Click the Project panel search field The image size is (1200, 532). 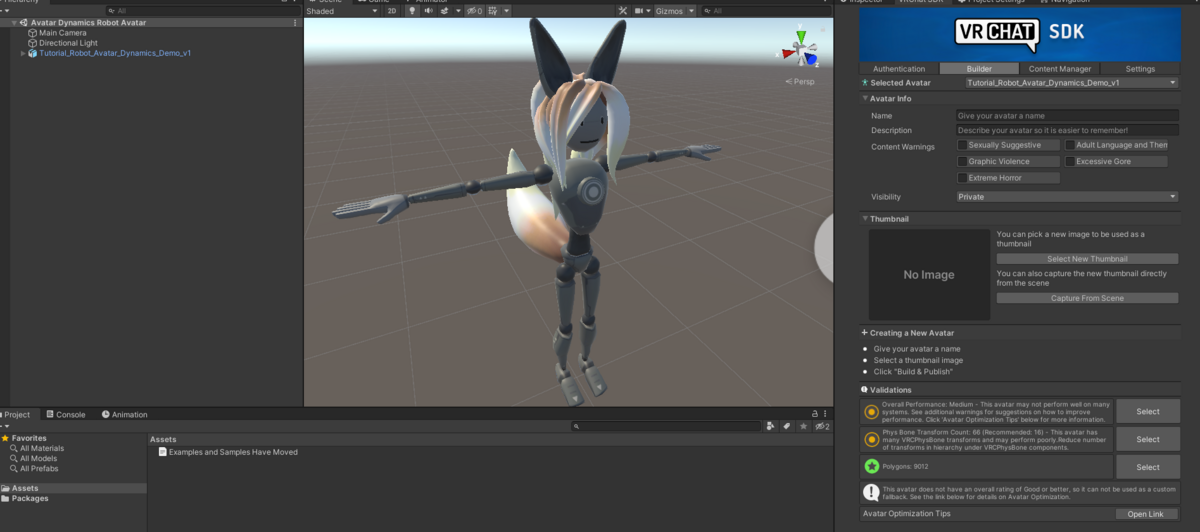[x=666, y=426]
